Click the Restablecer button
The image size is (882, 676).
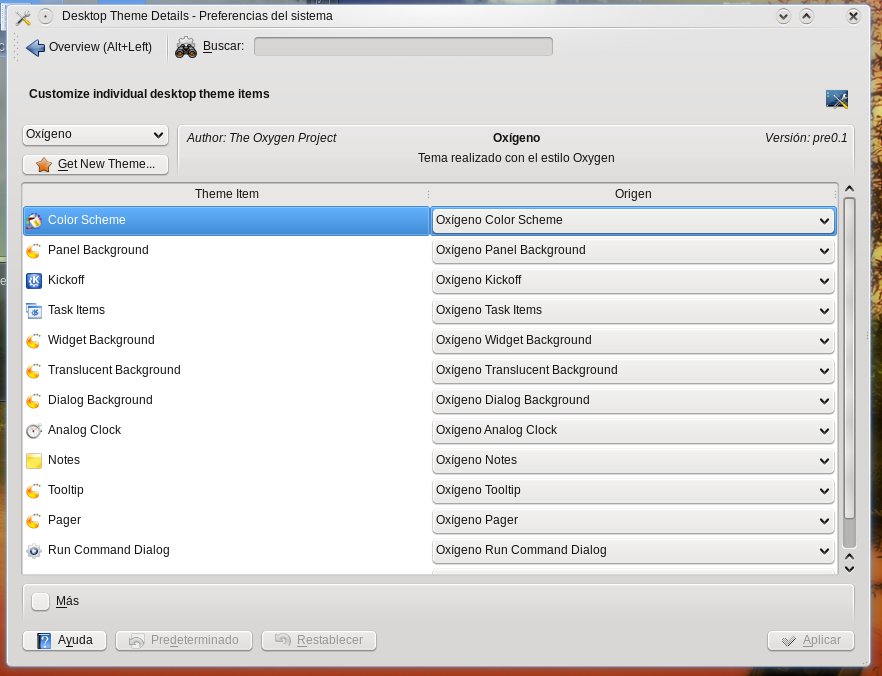pyautogui.click(x=319, y=640)
